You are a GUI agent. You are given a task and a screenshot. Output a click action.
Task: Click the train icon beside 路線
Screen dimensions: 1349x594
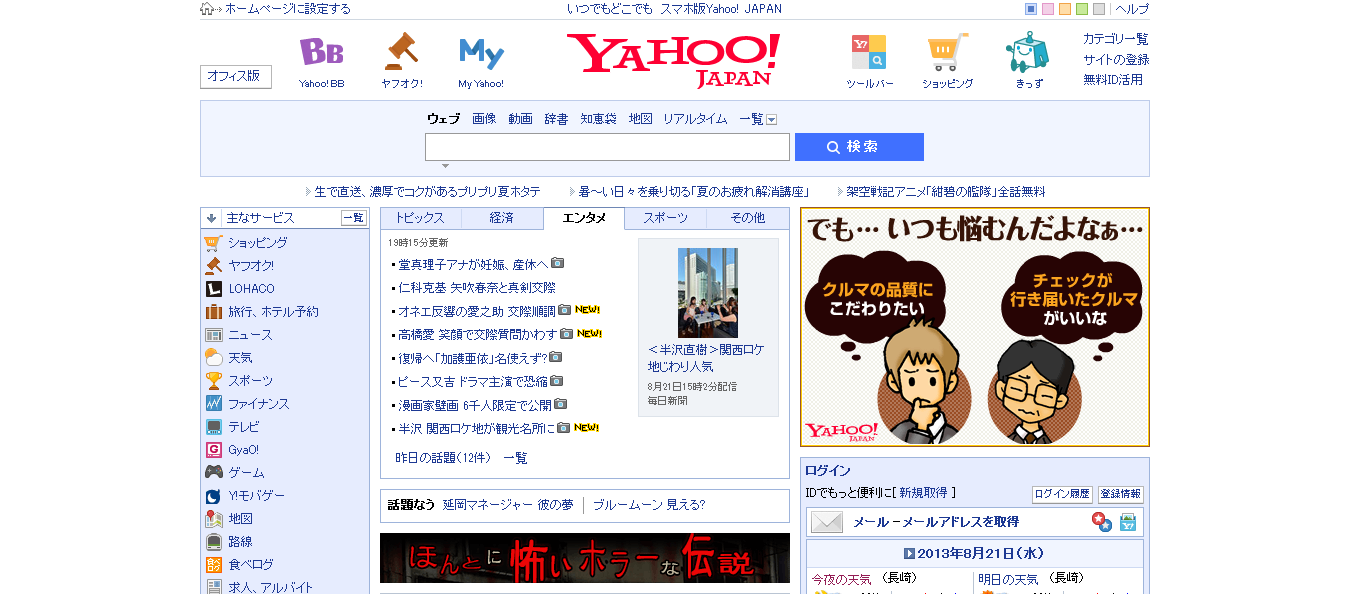pyautogui.click(x=213, y=542)
